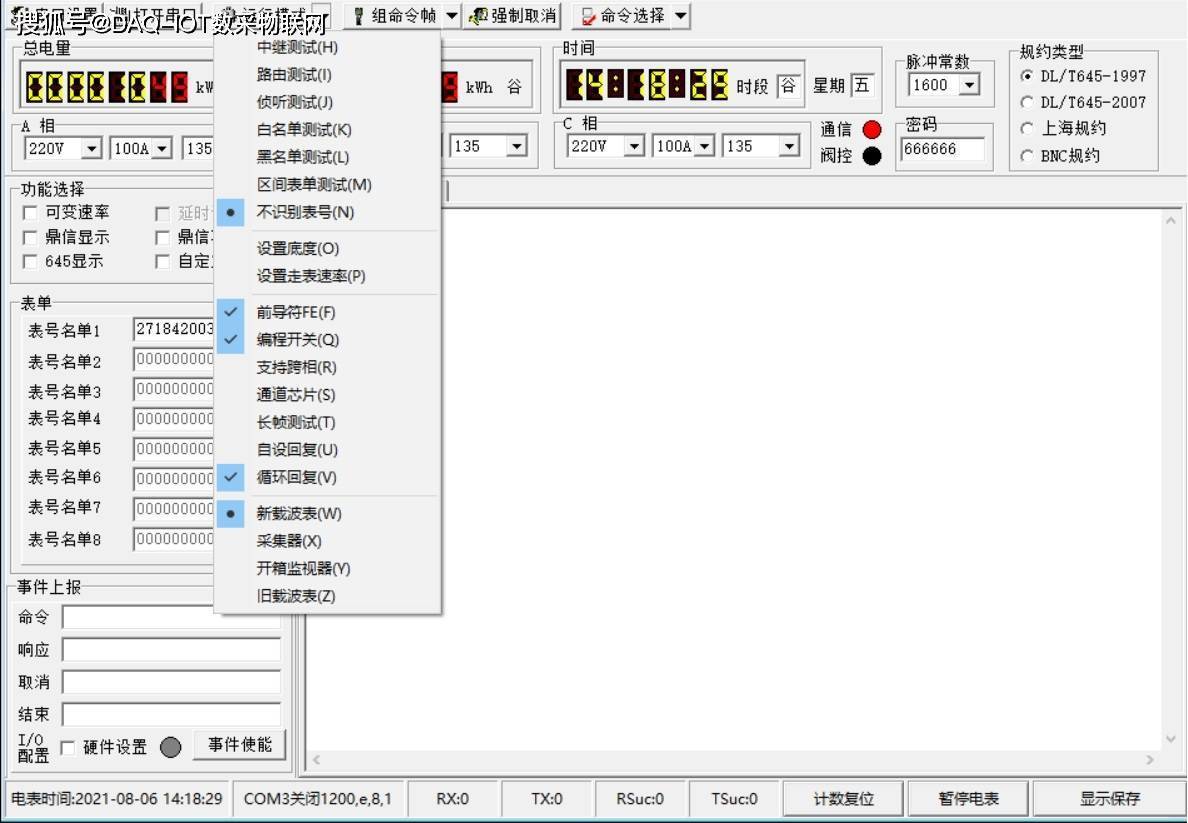Click the 事件使能 button
The height and width of the screenshot is (823, 1188).
[239, 743]
